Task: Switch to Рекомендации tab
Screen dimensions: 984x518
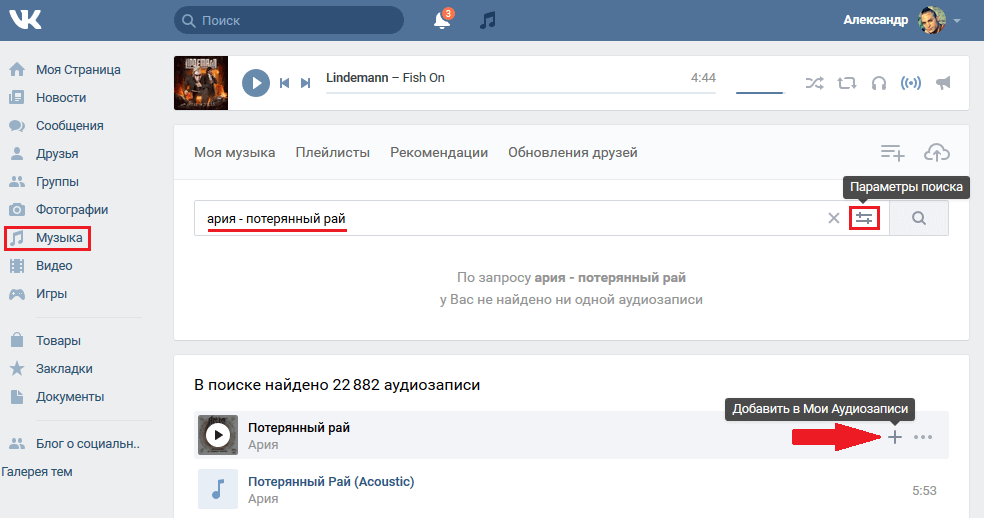Action: 439,153
